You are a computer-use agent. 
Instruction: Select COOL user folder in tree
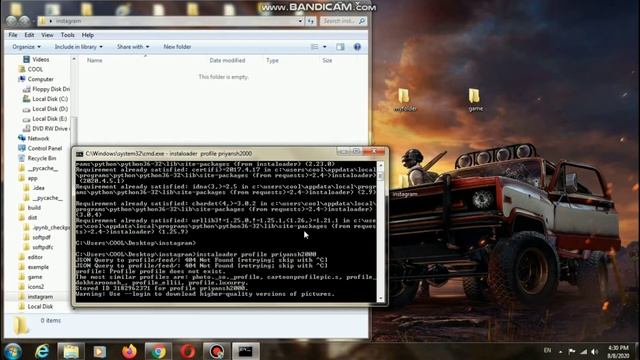tap(31, 69)
